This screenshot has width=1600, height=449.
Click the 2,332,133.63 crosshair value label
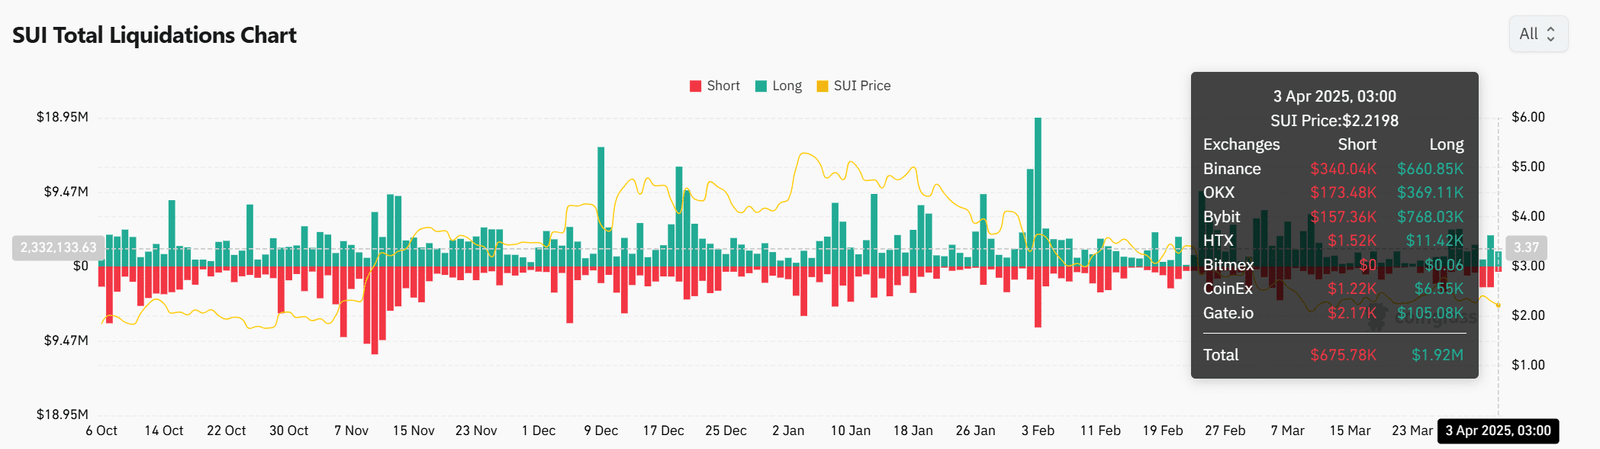pos(58,248)
